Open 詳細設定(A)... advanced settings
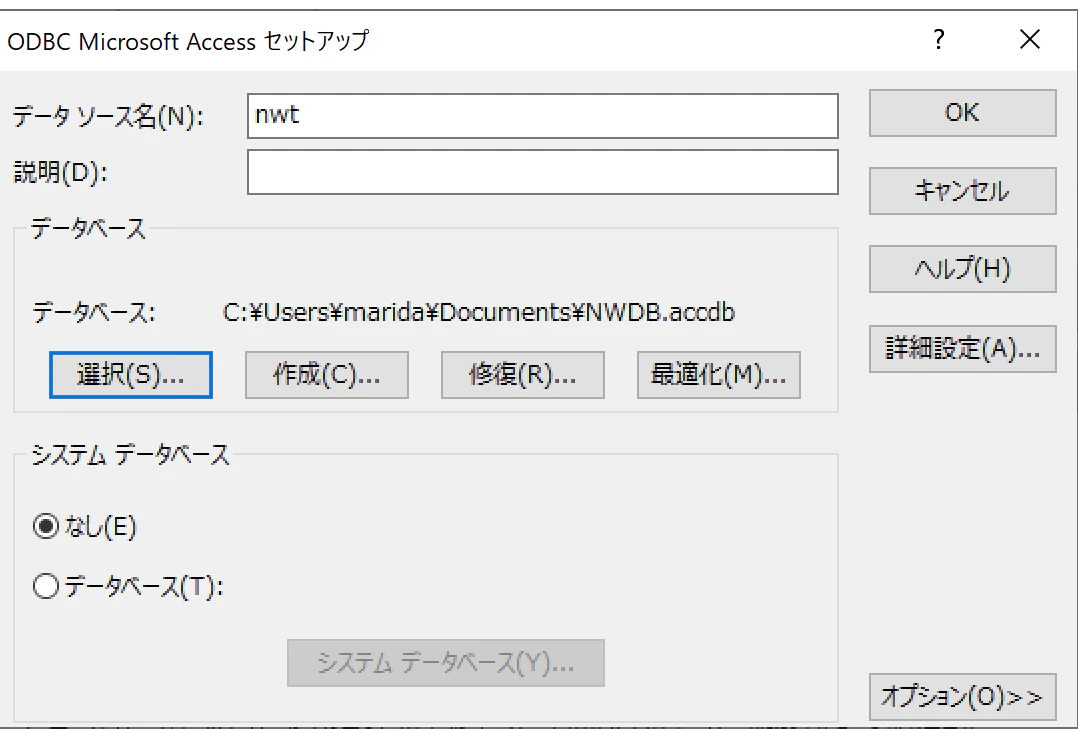Image resolution: width=1078 pixels, height=729 pixels. [x=962, y=349]
